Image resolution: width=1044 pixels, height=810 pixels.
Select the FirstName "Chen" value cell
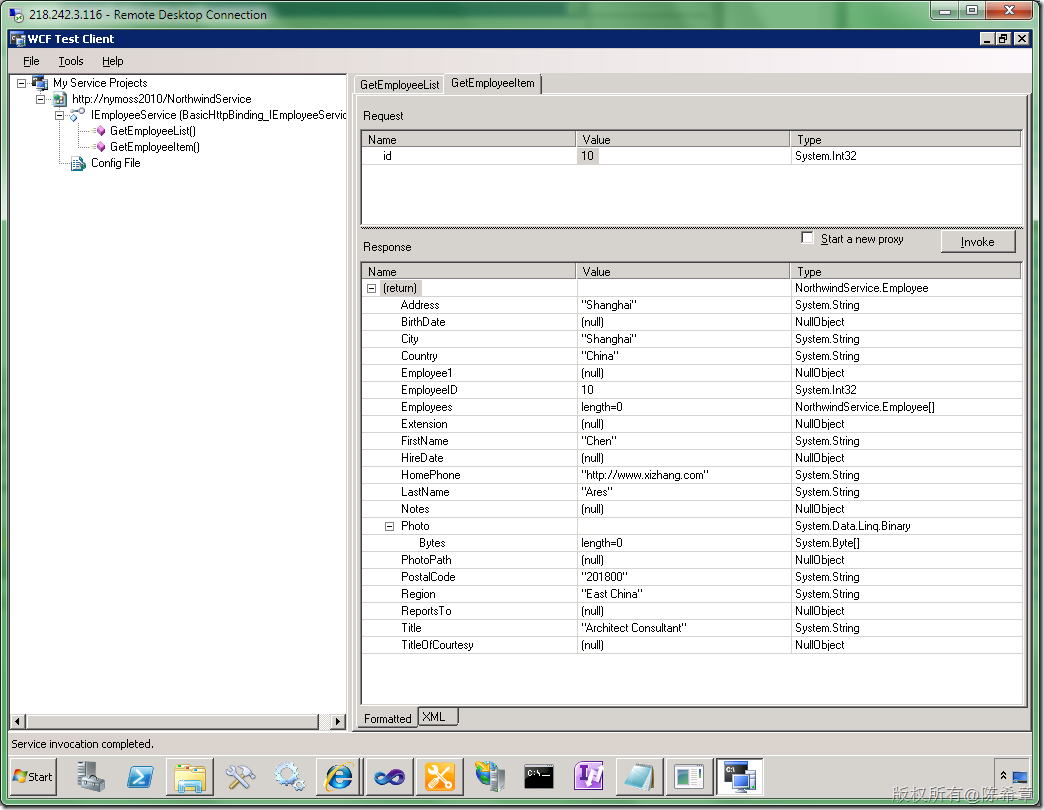(684, 441)
